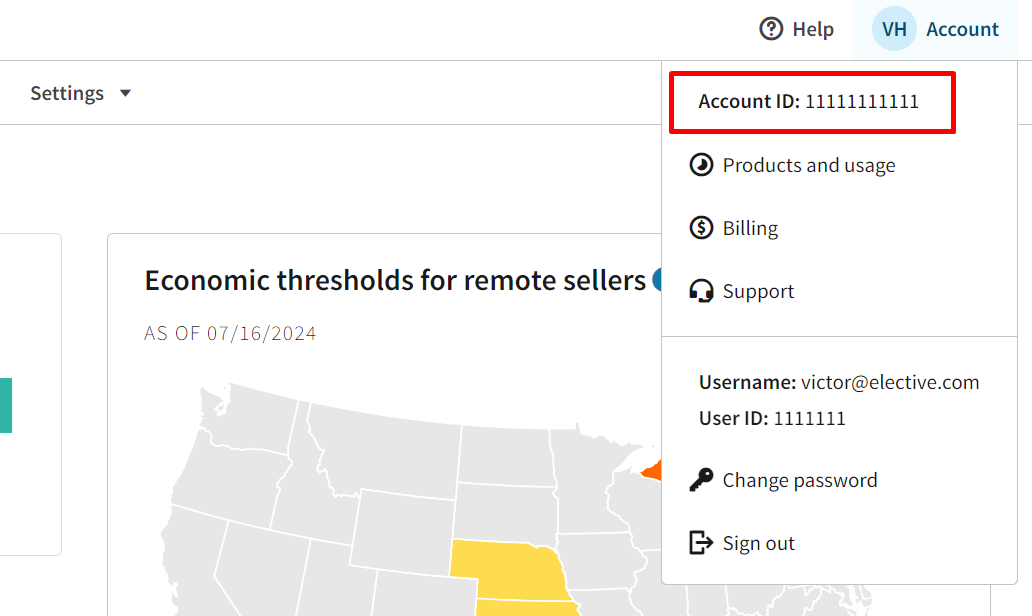Click the Change password key icon

[702, 480]
